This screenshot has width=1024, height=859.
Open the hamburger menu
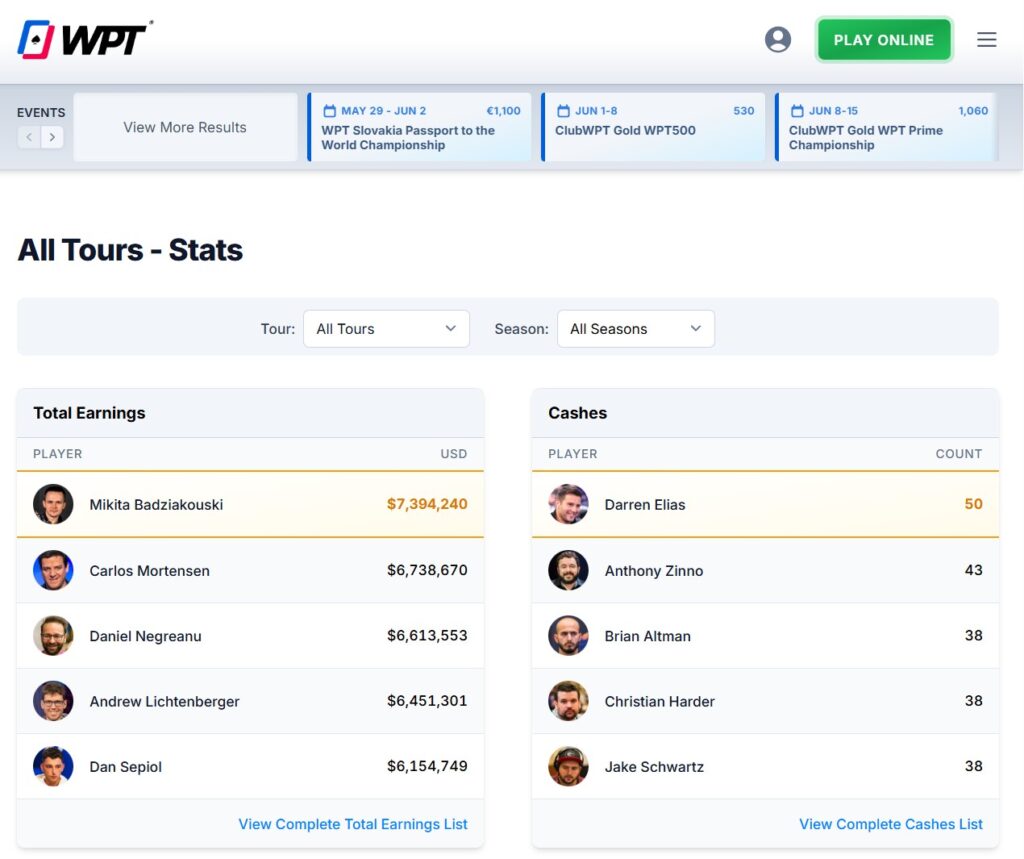(986, 39)
